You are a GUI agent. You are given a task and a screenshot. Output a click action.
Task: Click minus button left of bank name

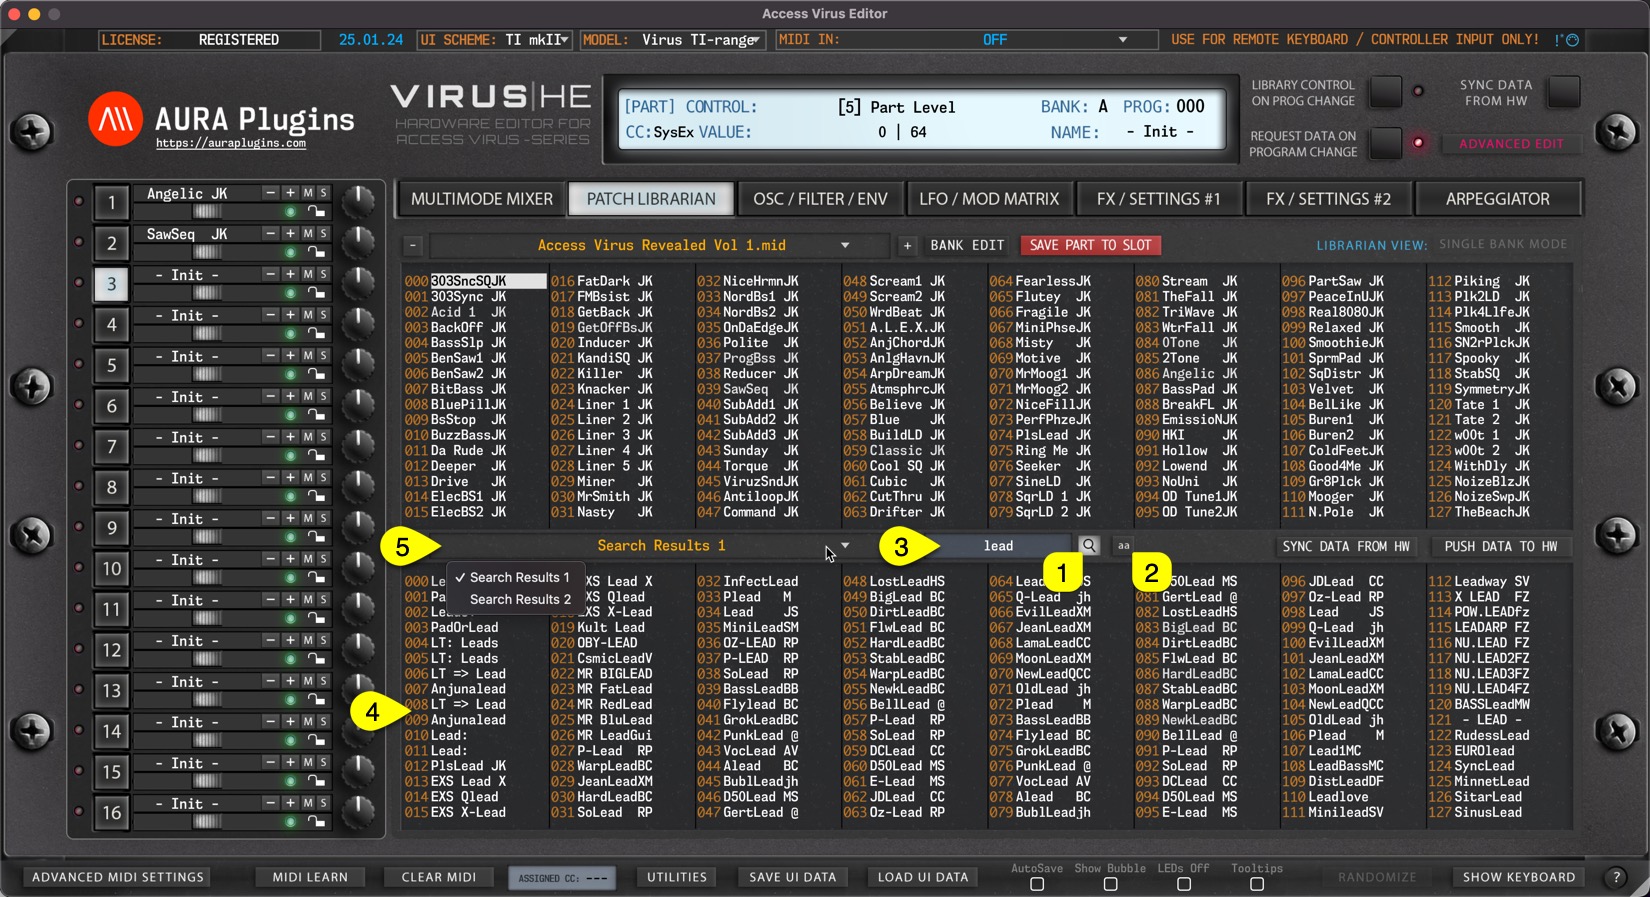click(413, 245)
